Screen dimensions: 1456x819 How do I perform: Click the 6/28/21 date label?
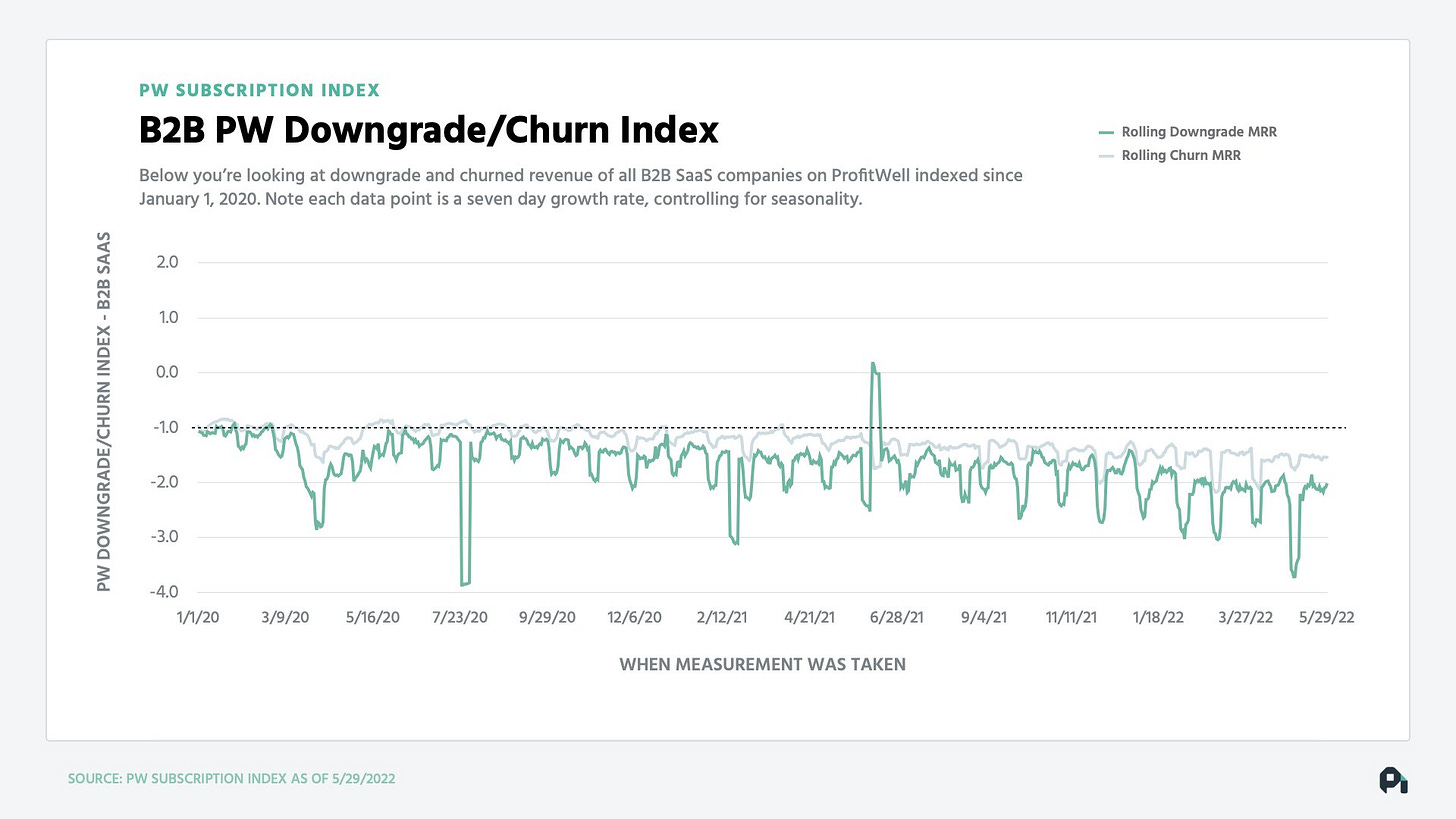[896, 617]
